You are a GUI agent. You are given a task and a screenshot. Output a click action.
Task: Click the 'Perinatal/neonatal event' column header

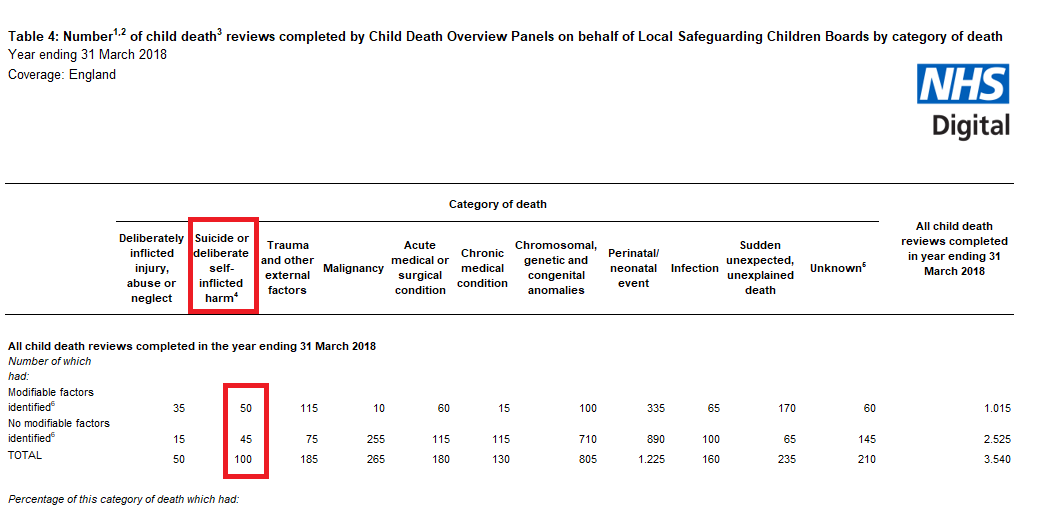tap(633, 268)
